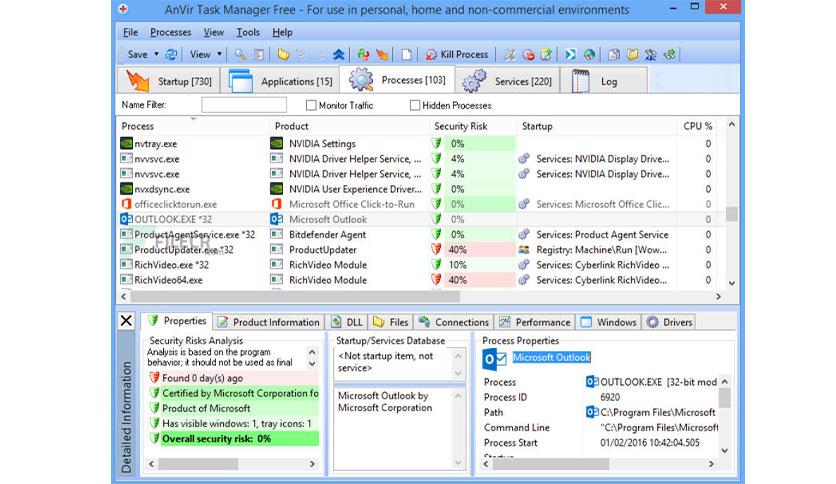Image resolution: width=836 pixels, height=484 pixels.
Task: Click process list scroll-down arrow
Action: tap(732, 283)
